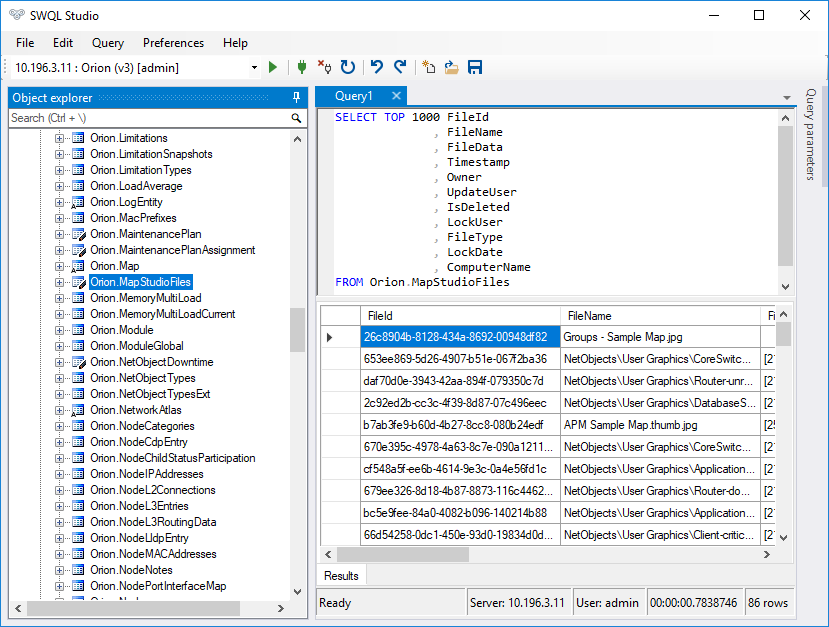Click the '86 rows' status bar entry

coord(768,603)
